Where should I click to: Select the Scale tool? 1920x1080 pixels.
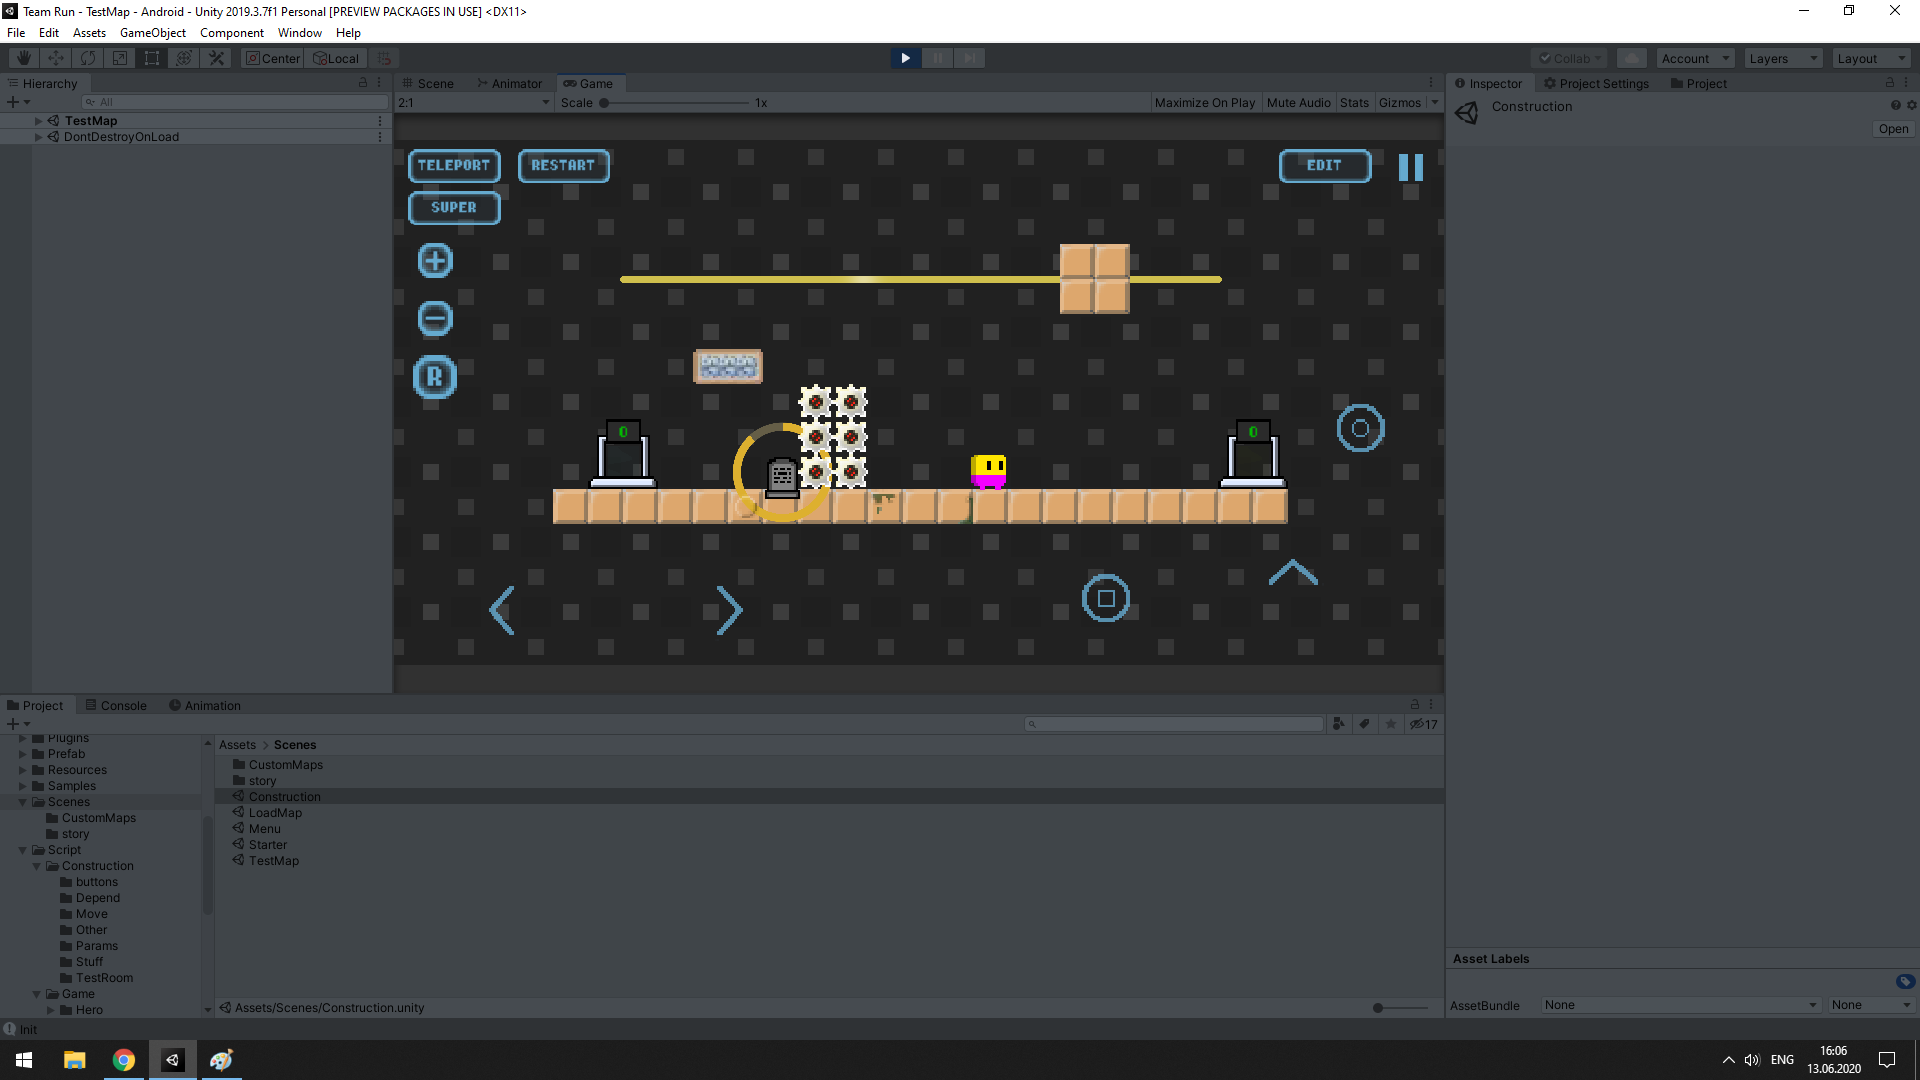[x=120, y=58]
